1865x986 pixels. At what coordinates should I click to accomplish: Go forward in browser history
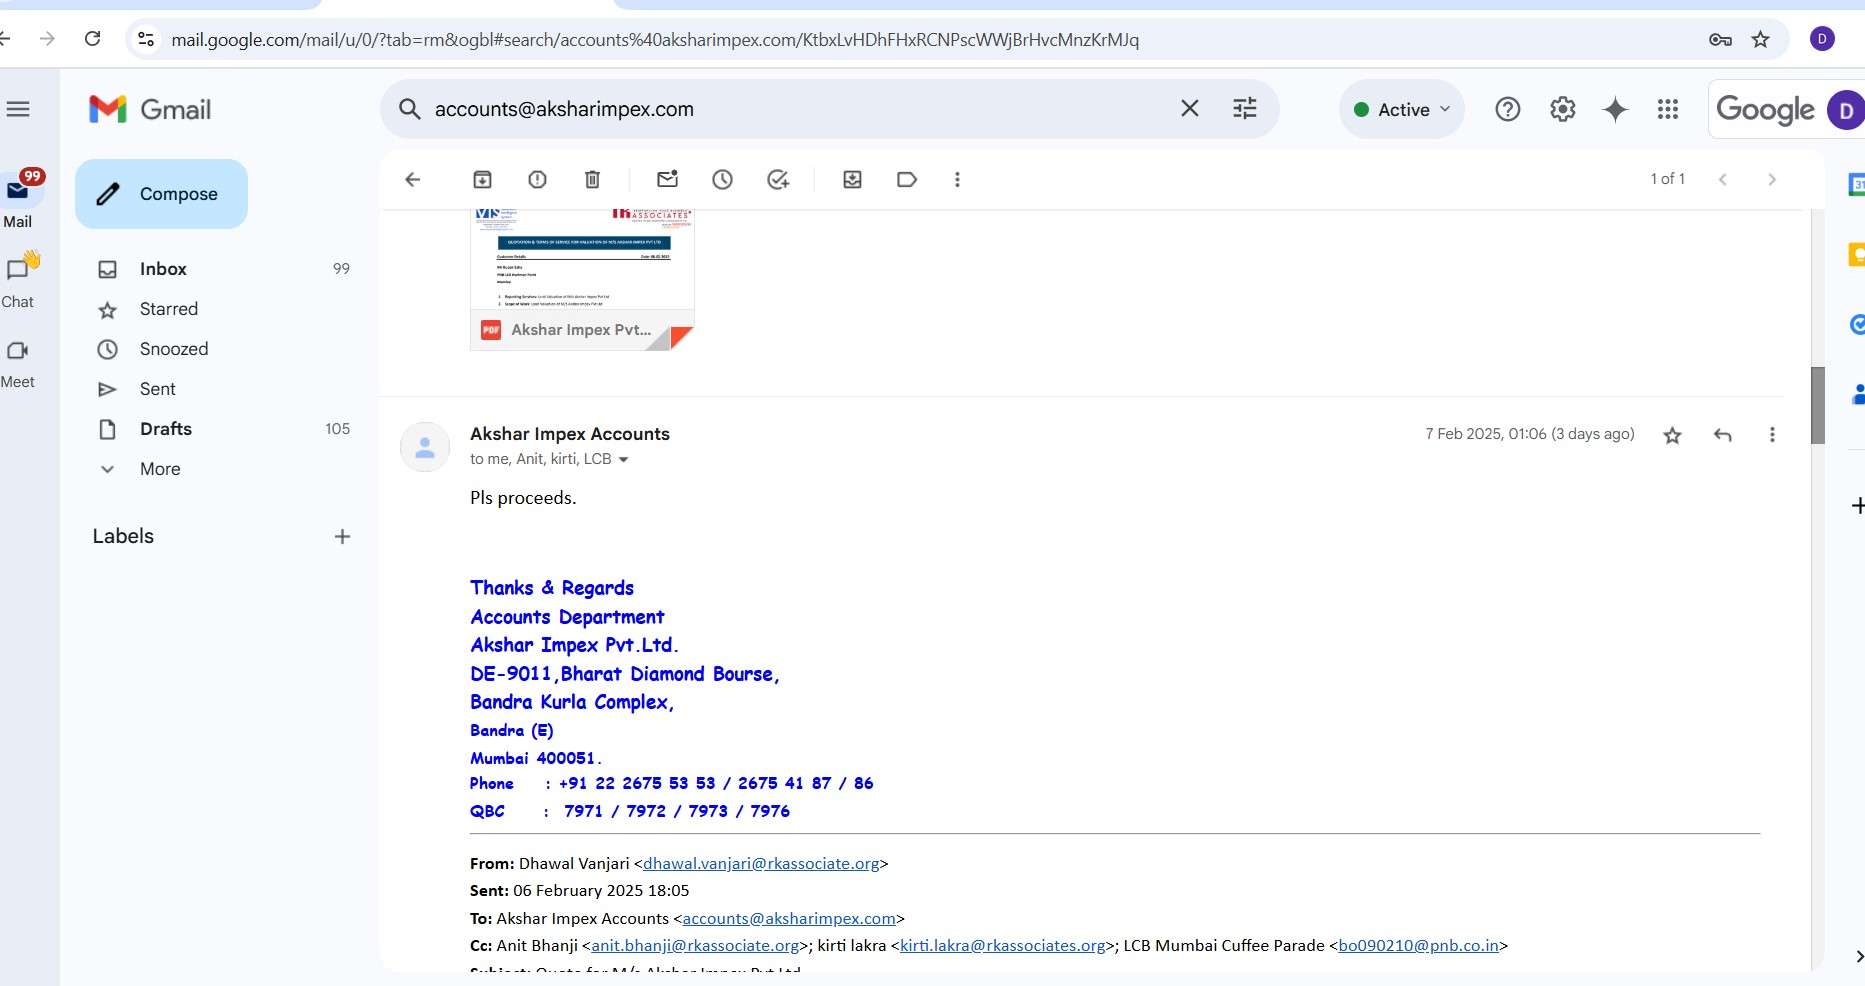(x=47, y=39)
